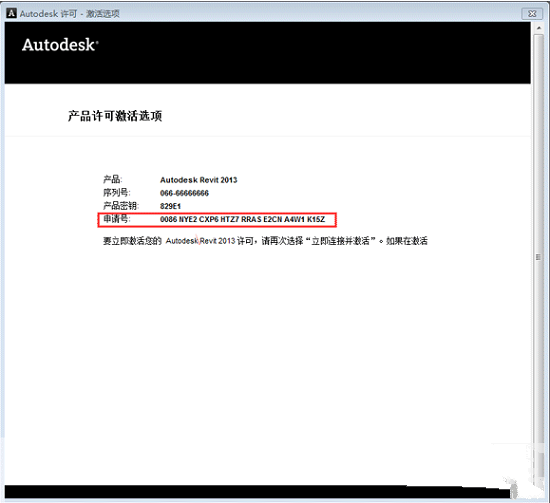Click the 产品 label above 序列号
550x503 pixels.
(112, 180)
